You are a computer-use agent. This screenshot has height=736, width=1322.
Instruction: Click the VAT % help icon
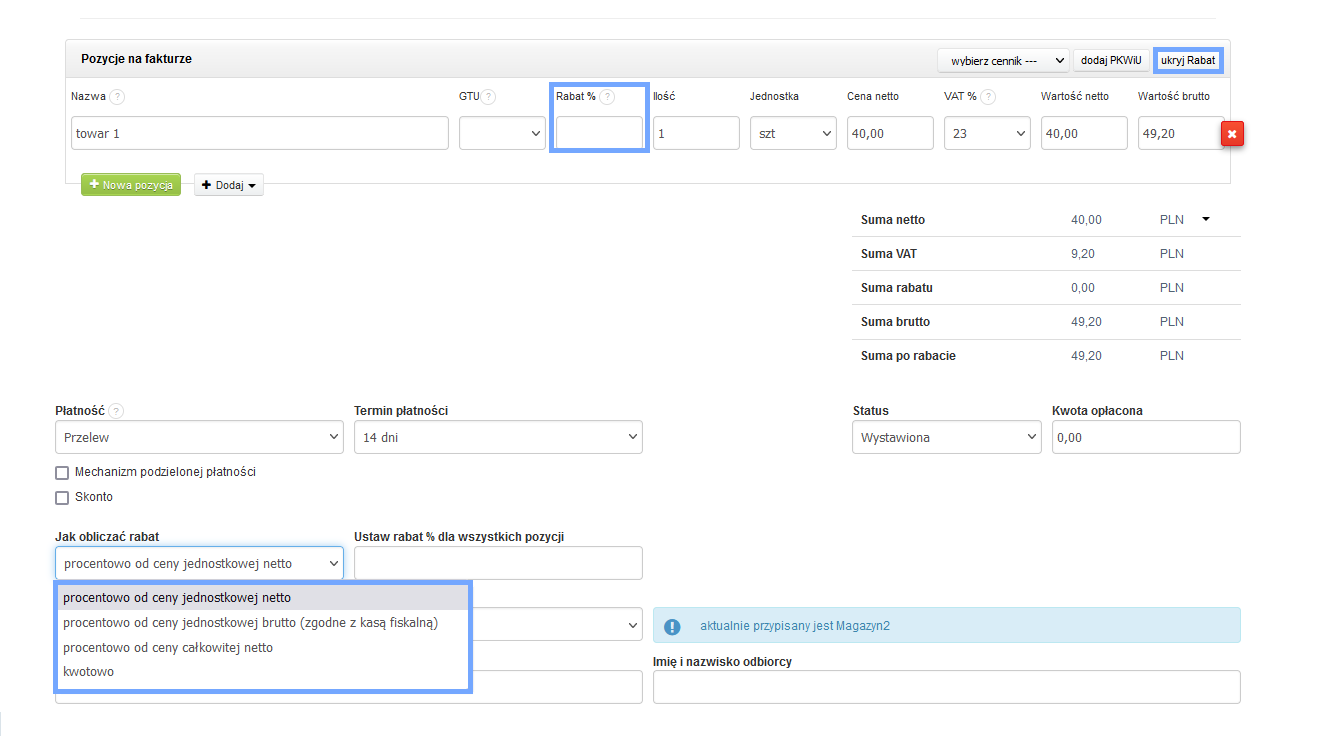coord(988,97)
